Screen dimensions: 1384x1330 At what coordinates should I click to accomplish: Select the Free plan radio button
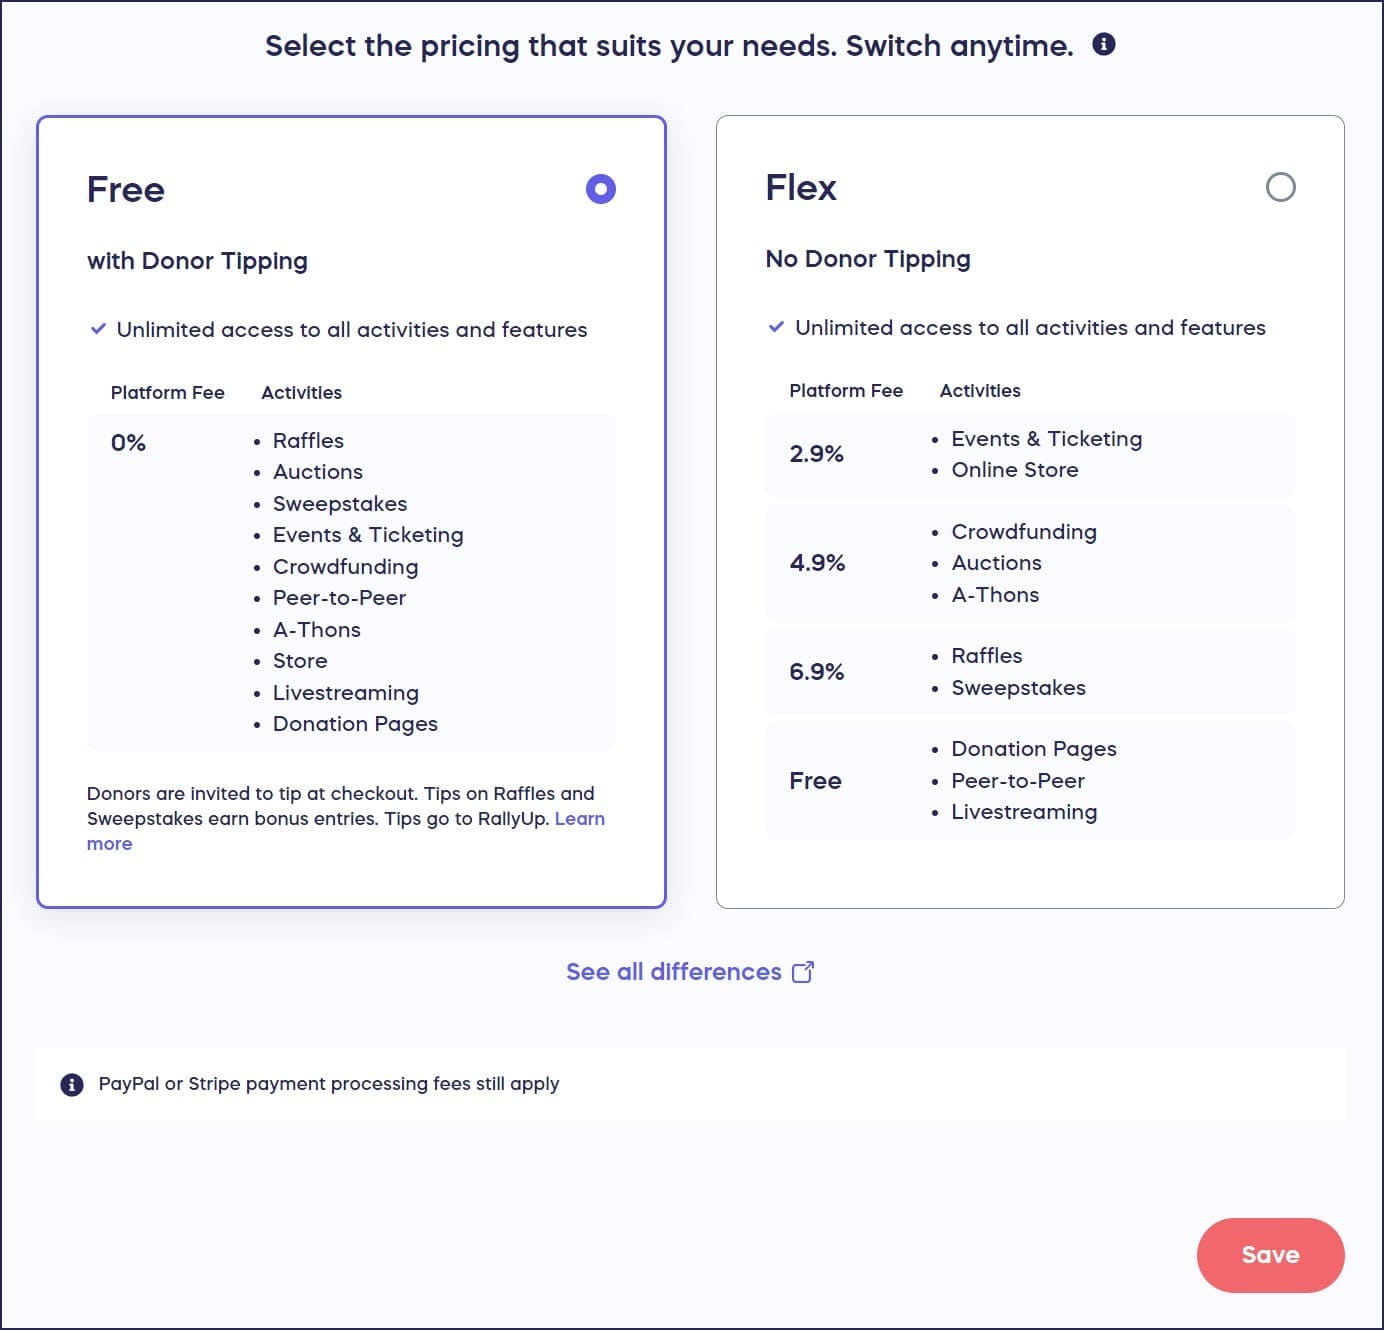coord(601,189)
